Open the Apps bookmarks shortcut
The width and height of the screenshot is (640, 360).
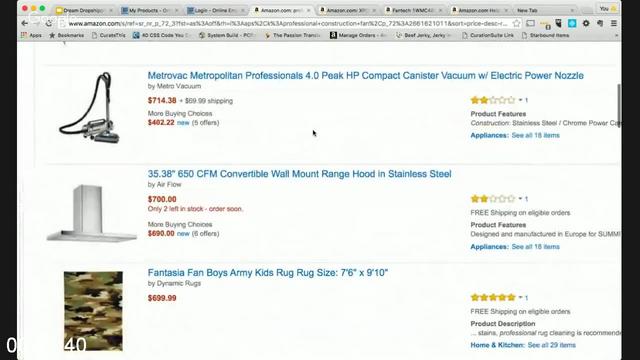(31, 36)
